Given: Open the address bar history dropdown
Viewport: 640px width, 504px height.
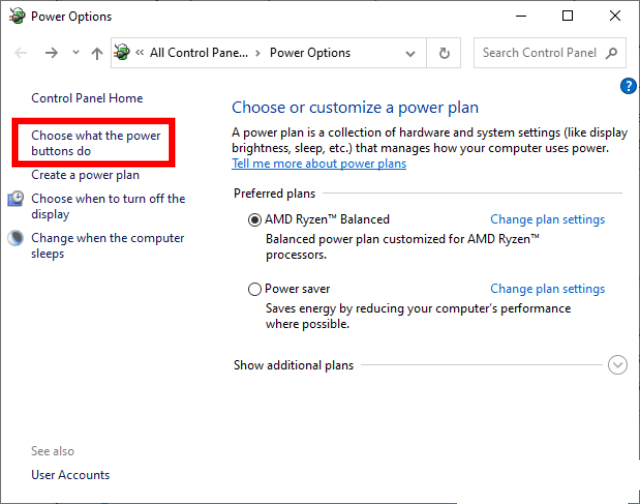Looking at the screenshot, I should tap(410, 53).
